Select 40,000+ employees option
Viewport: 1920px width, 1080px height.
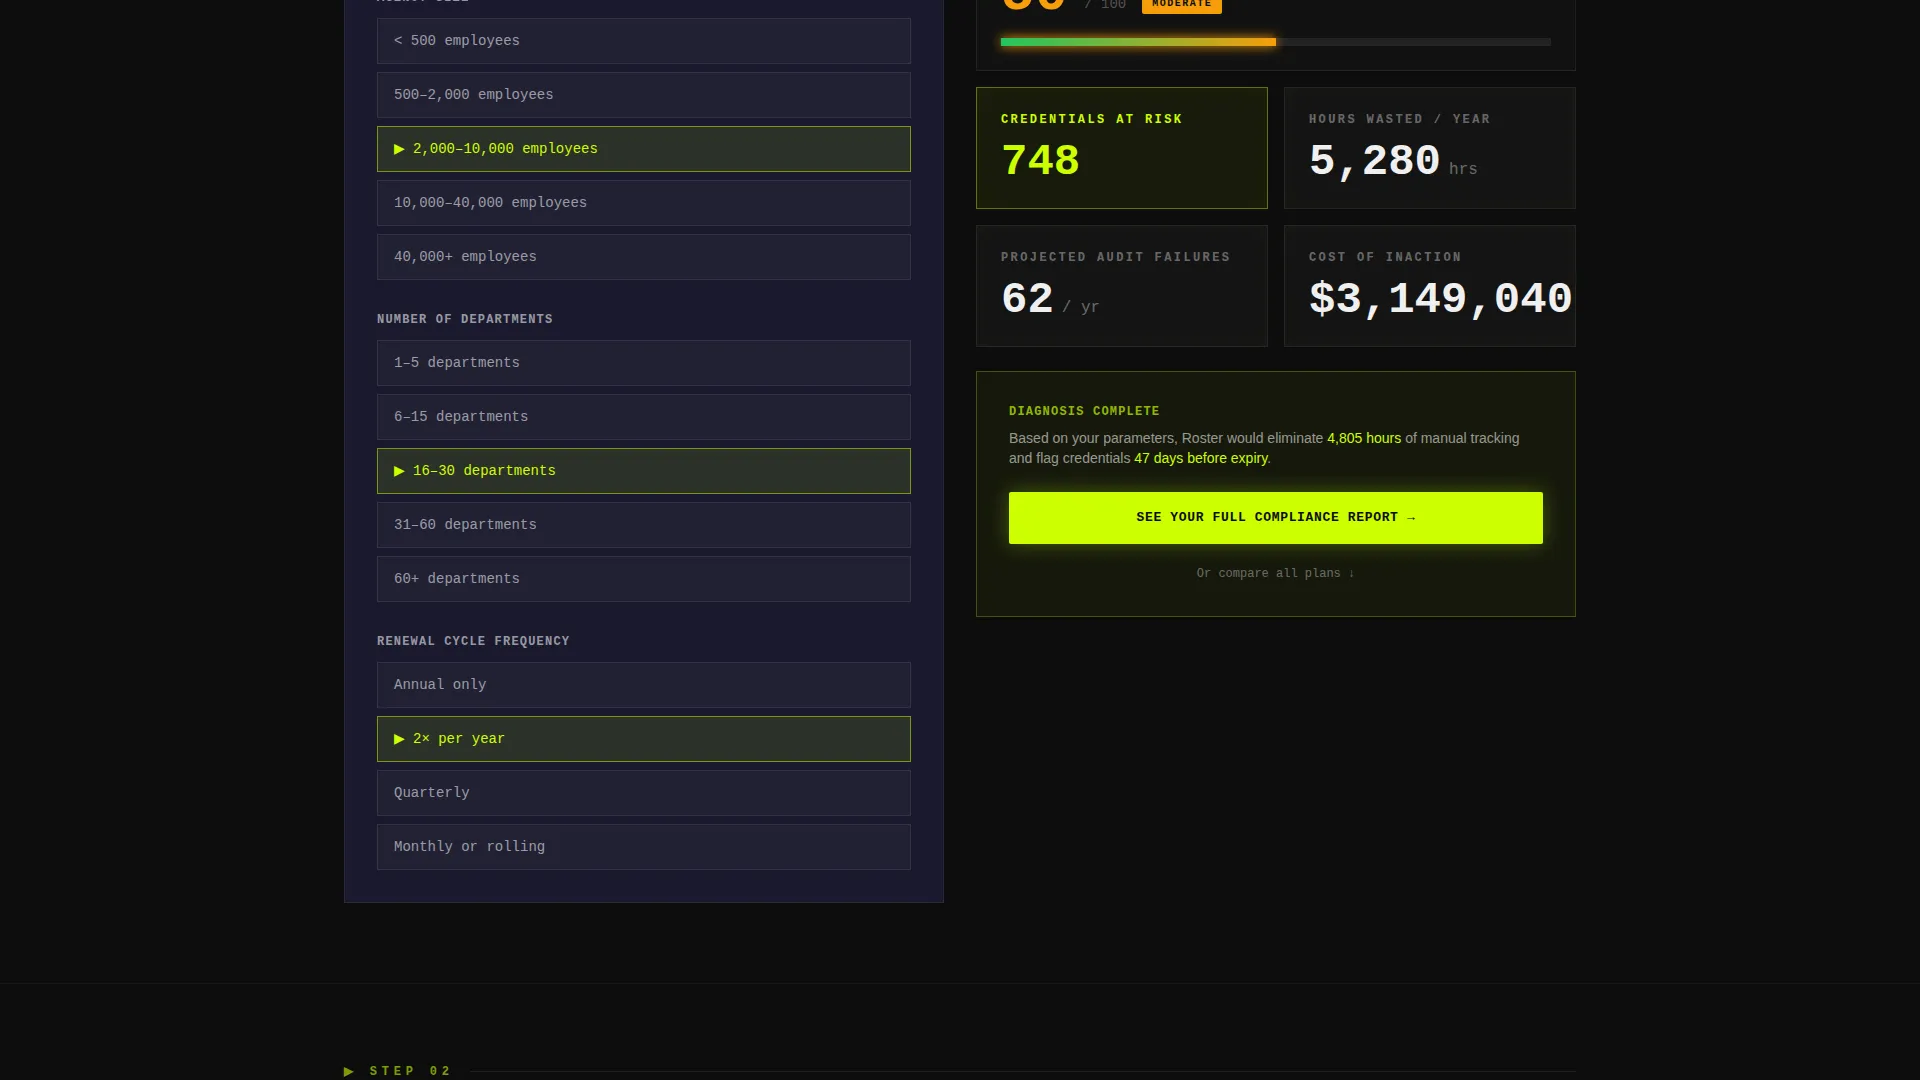[643, 257]
